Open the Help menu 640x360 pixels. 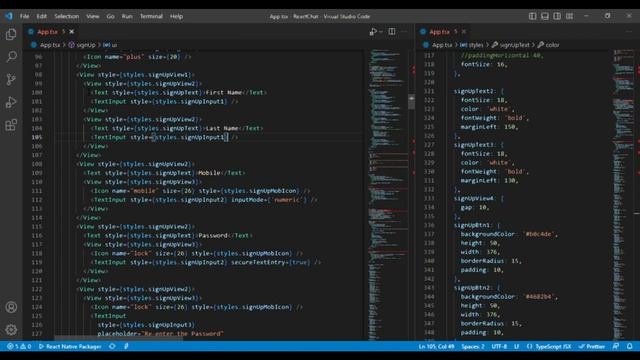click(176, 16)
